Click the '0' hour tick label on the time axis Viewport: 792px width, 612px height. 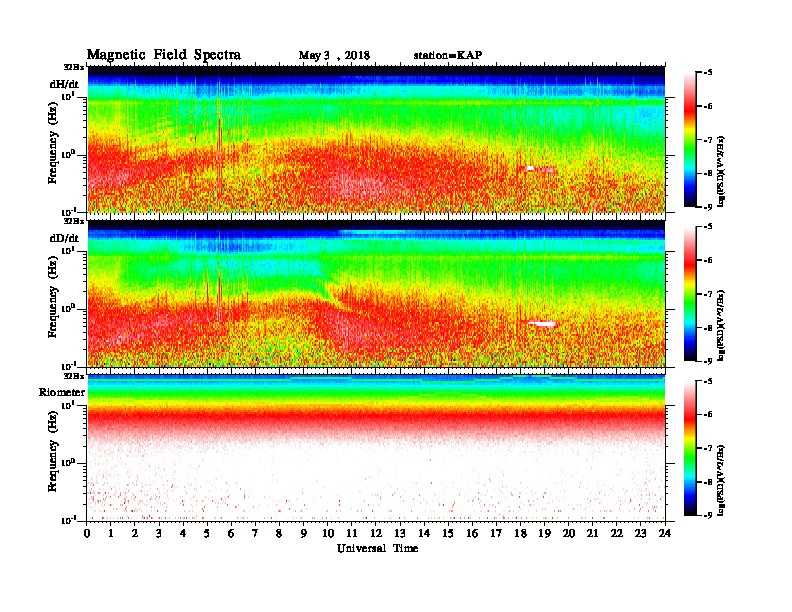tap(87, 533)
